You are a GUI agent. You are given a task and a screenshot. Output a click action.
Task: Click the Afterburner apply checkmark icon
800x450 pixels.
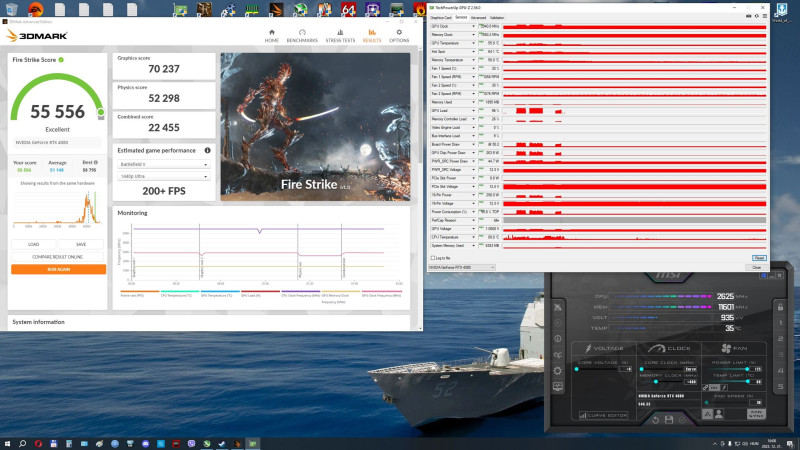[x=683, y=420]
